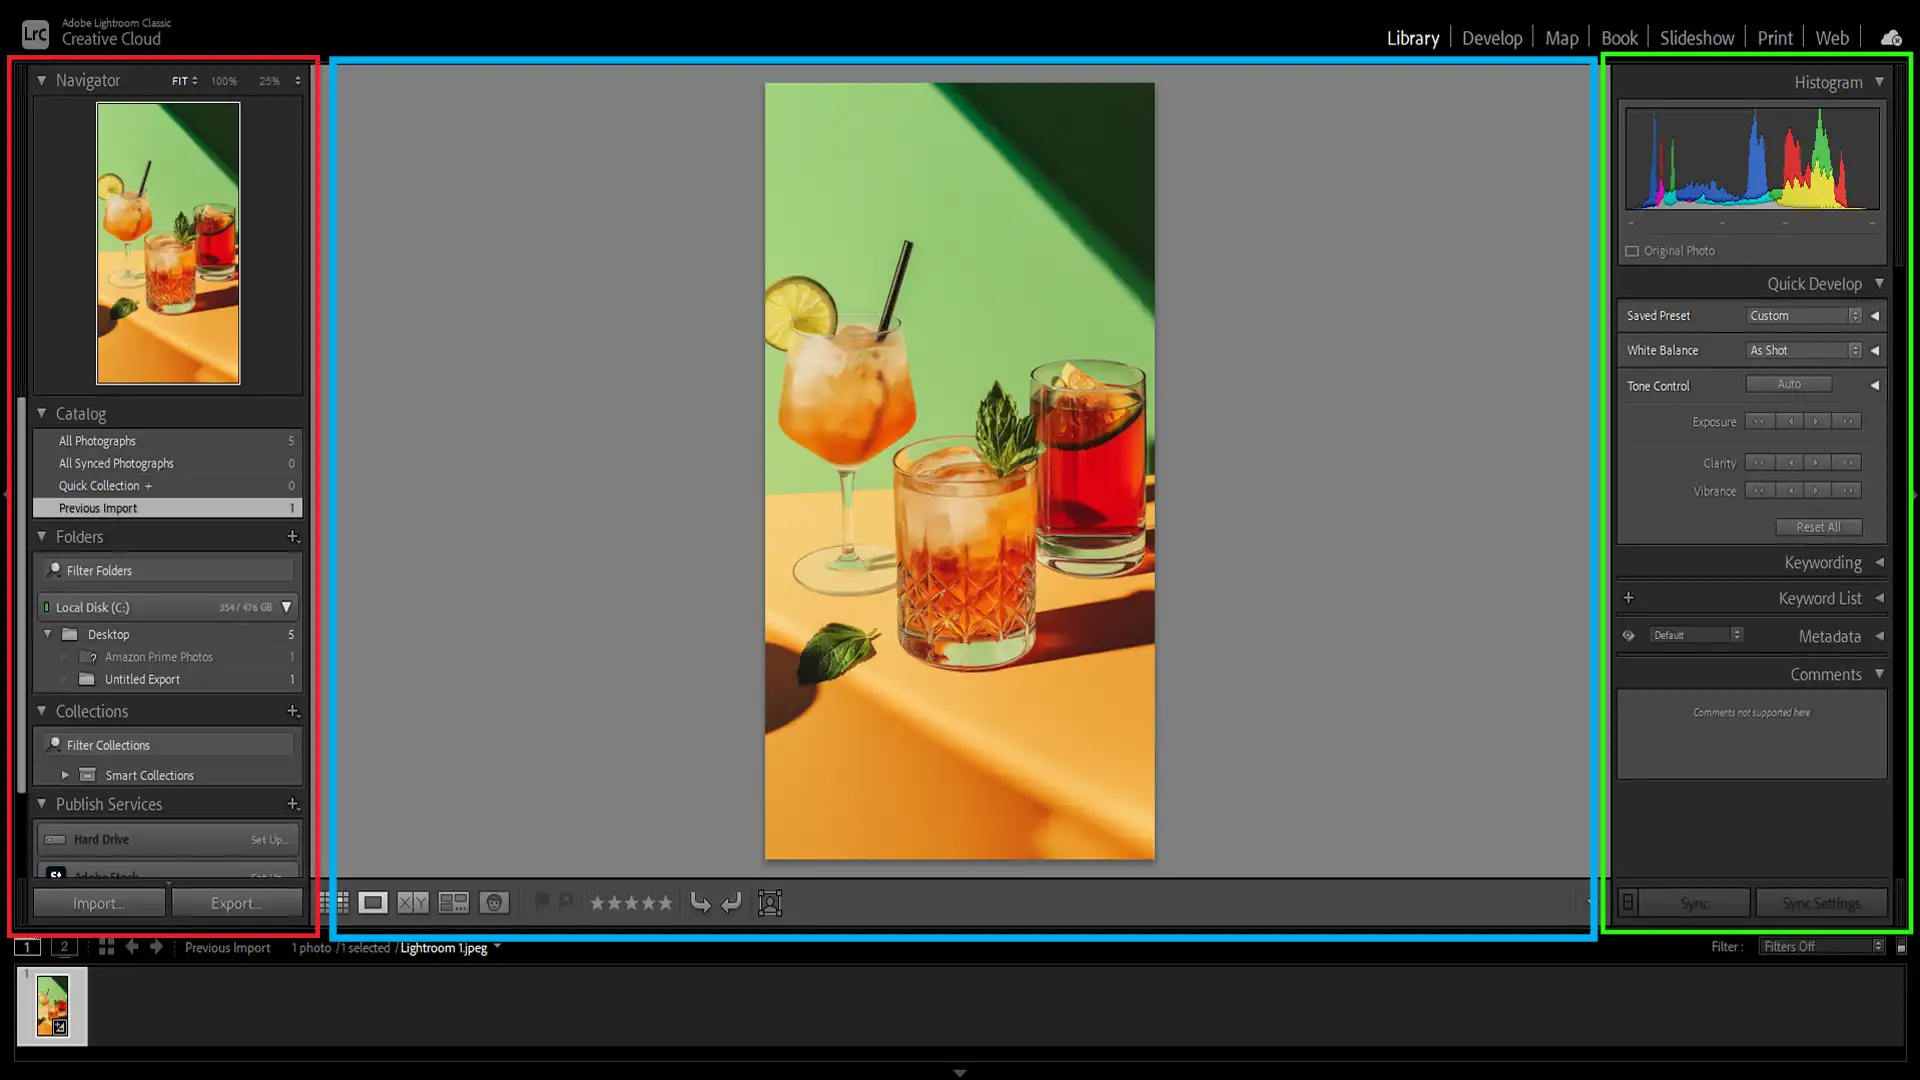Add a new folder with Folders plus
Screen dimensions: 1920x1080
tap(293, 537)
